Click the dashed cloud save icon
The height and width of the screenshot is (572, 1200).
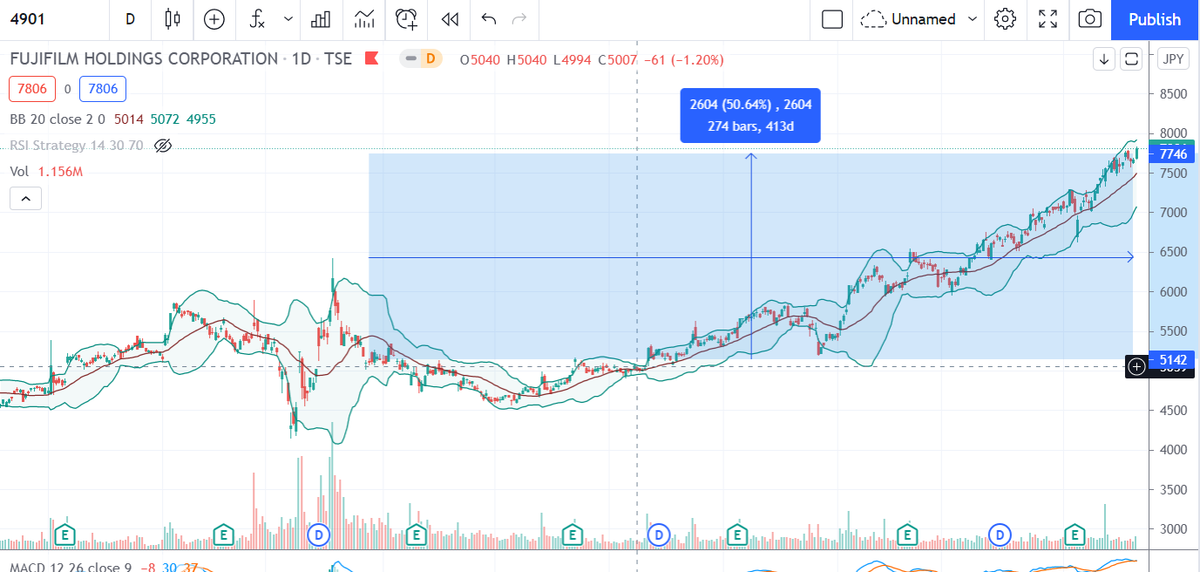873,19
